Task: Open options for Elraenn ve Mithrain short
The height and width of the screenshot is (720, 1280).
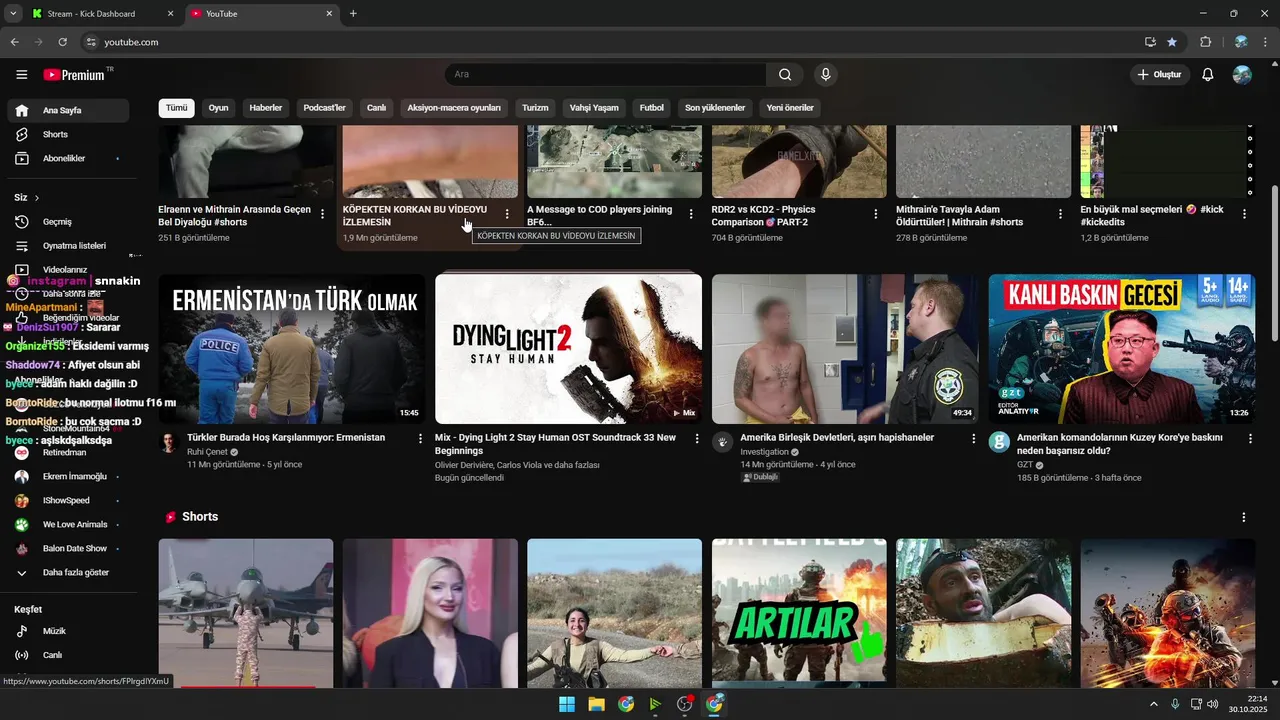Action: pos(322,214)
